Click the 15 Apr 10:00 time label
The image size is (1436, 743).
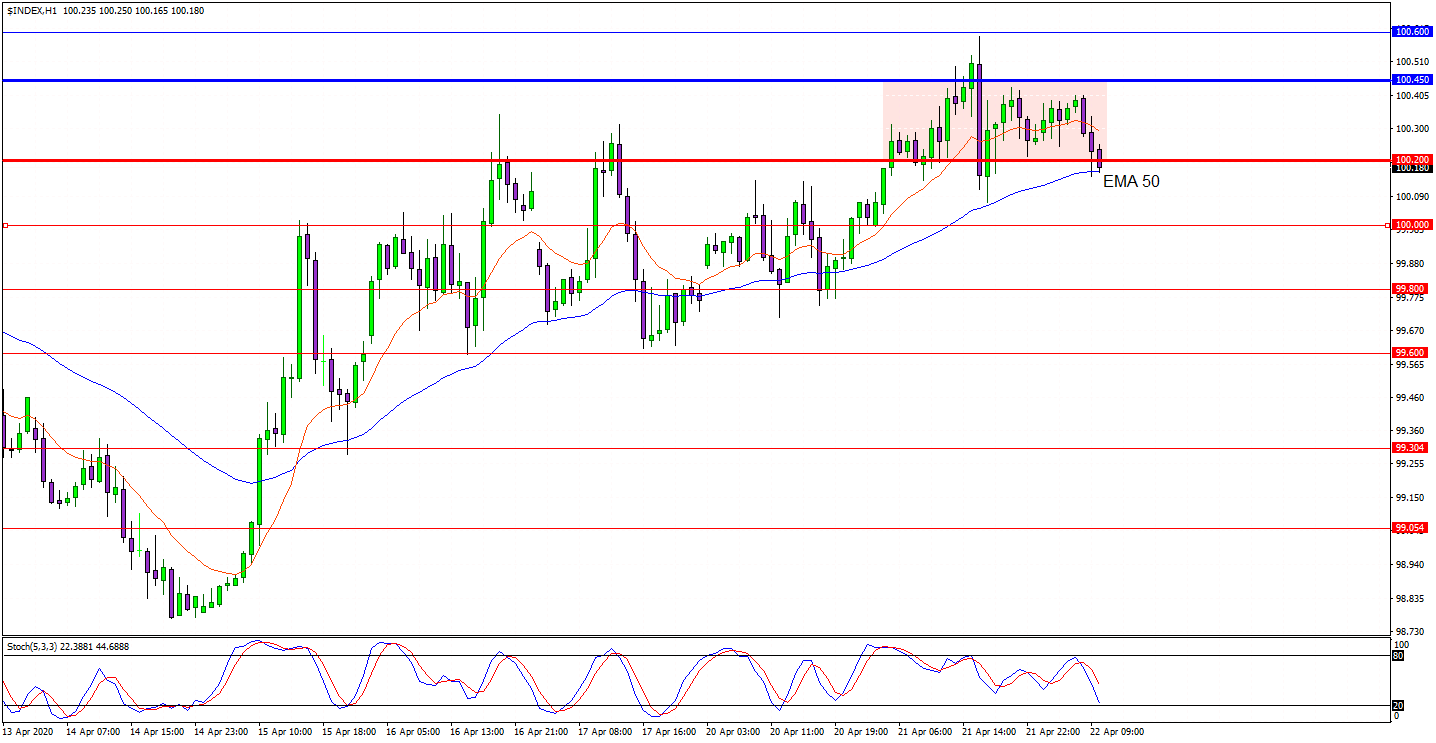(x=286, y=731)
